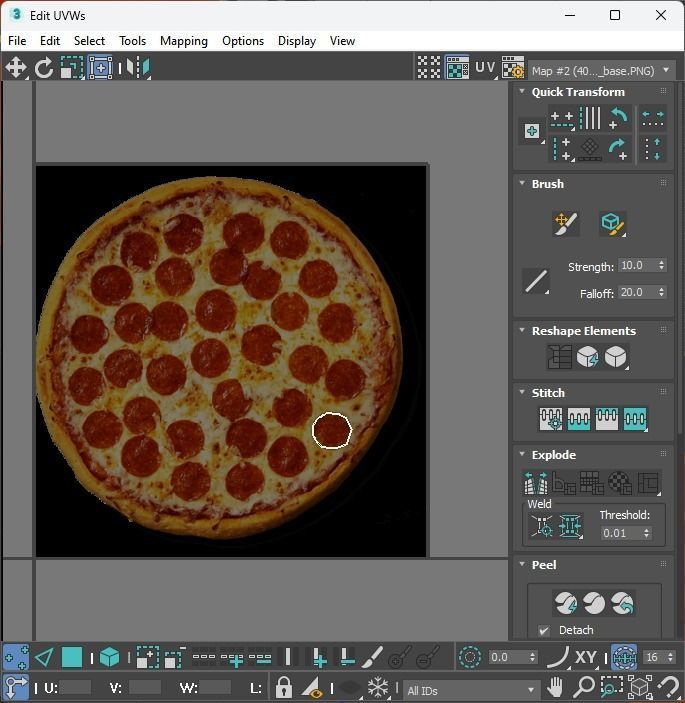Toggle Select By Element XYZ cube
This screenshot has width=685, height=703.
[x=109, y=657]
